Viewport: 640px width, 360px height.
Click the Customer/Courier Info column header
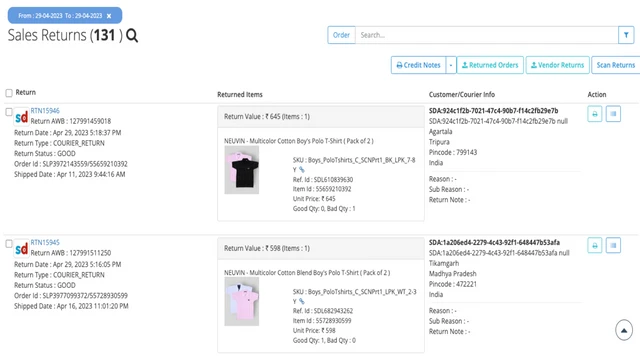462,95
